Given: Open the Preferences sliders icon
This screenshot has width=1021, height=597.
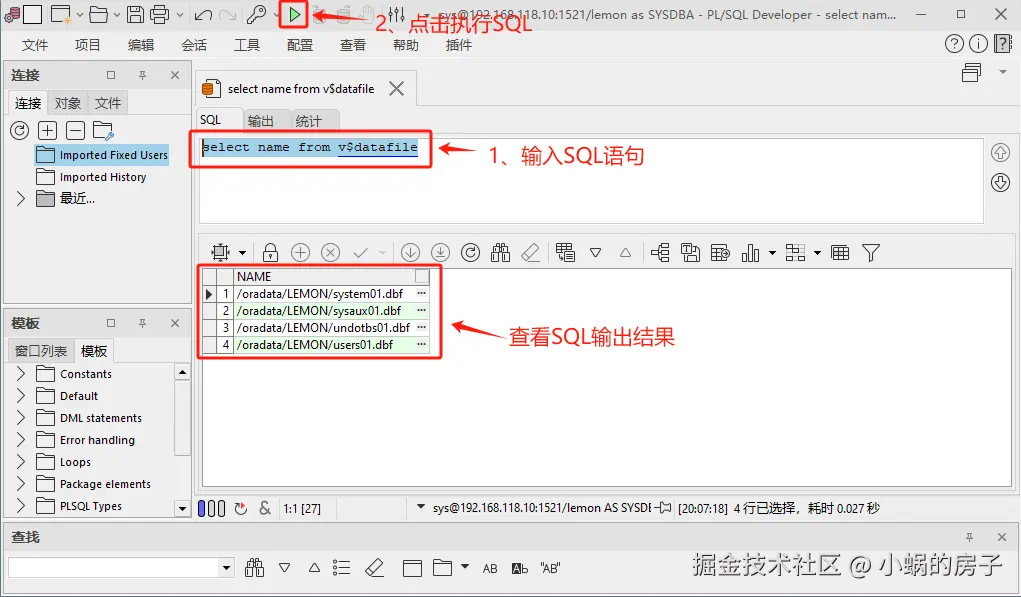Looking at the screenshot, I should point(396,14).
